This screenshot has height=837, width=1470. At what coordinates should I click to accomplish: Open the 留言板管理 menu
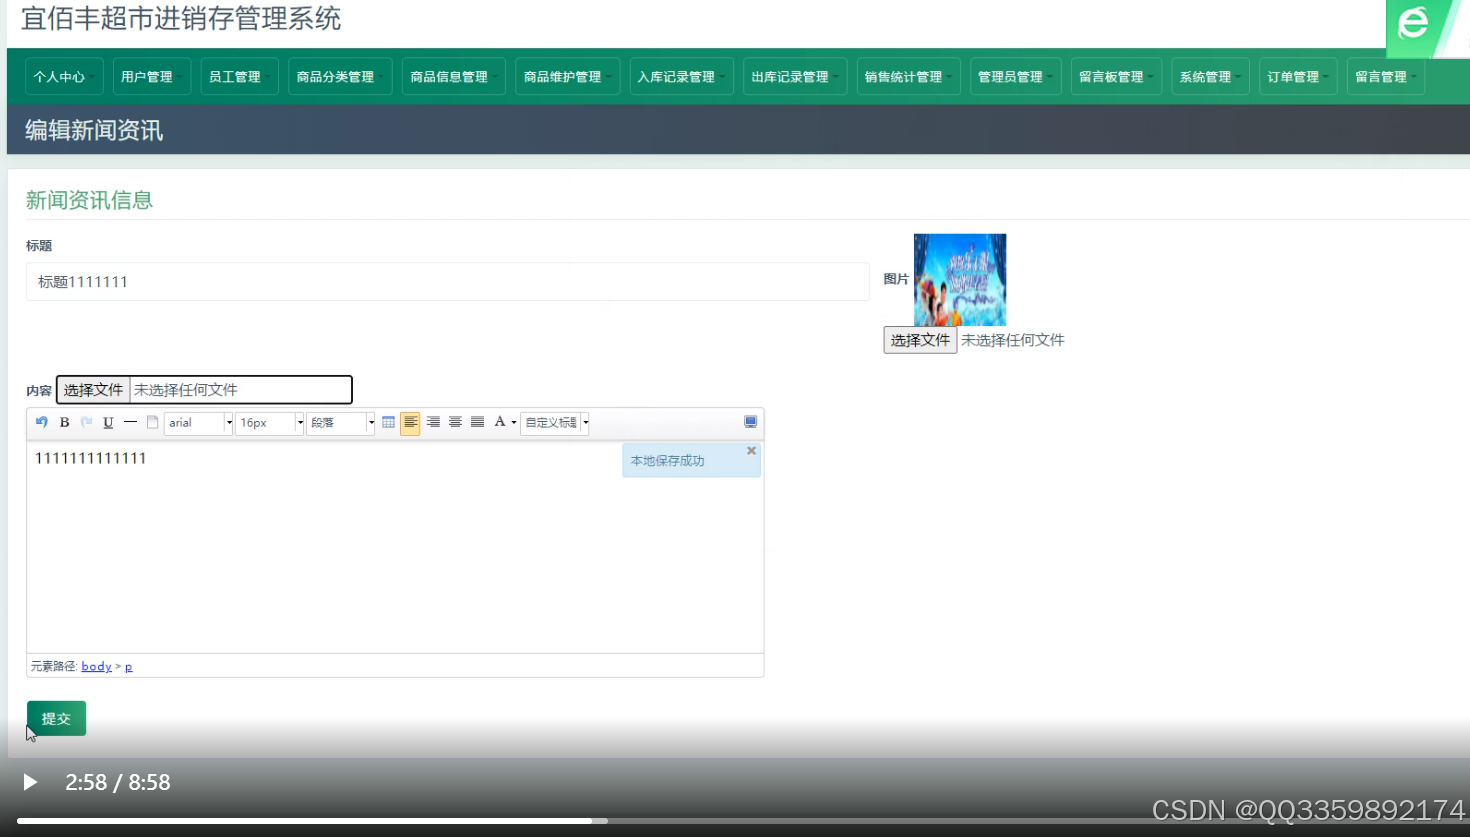click(x=1116, y=77)
